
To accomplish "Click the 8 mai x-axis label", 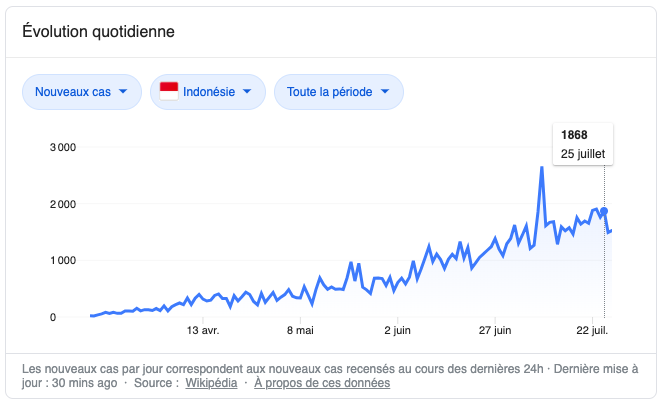I will (x=300, y=329).
